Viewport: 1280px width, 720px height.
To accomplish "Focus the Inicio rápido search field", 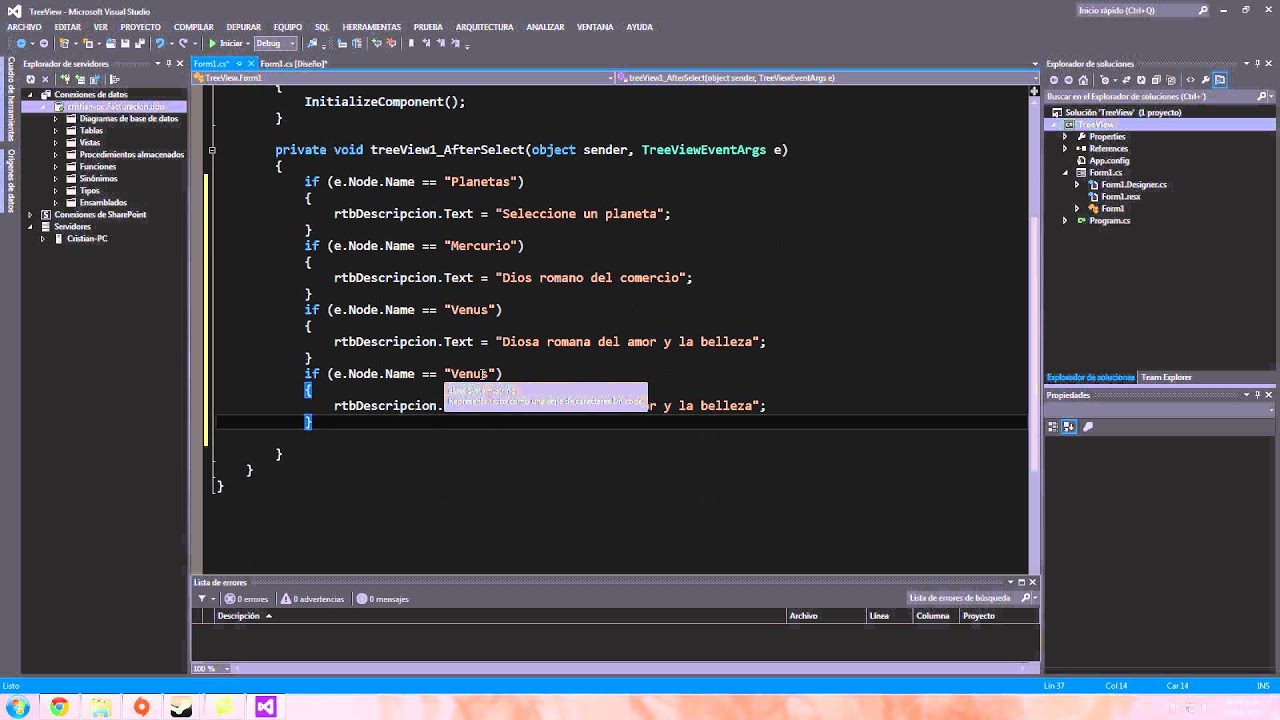I will coord(1143,11).
